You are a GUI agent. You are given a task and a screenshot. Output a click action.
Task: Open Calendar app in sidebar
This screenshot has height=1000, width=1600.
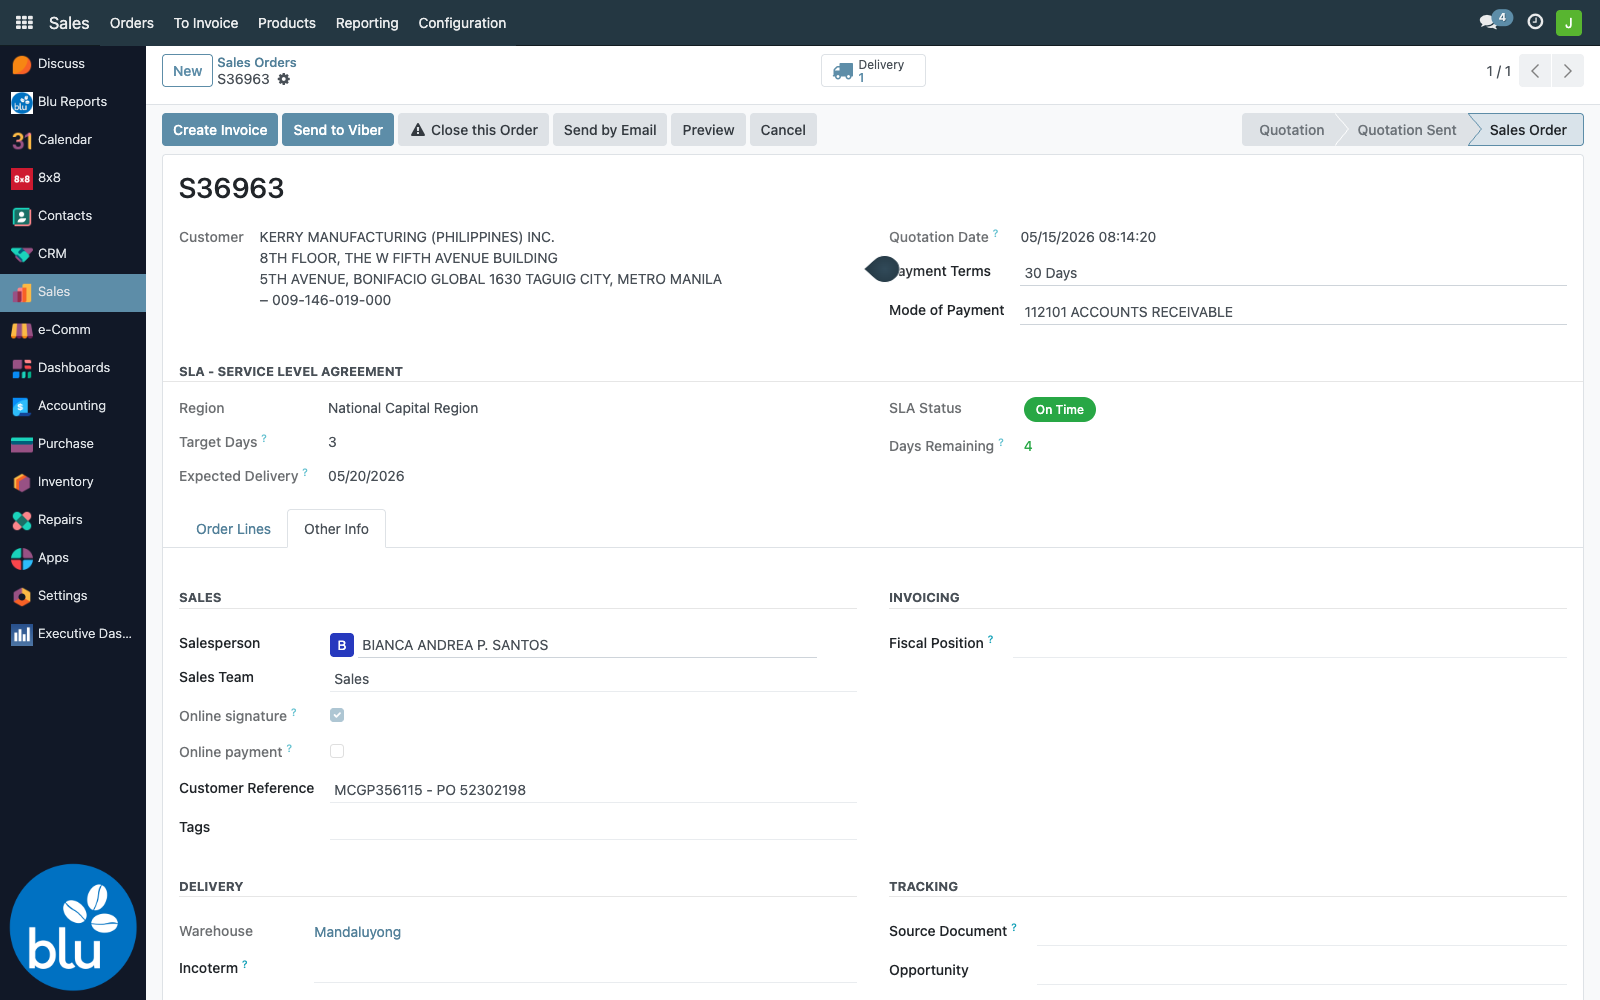pyautogui.click(x=73, y=140)
